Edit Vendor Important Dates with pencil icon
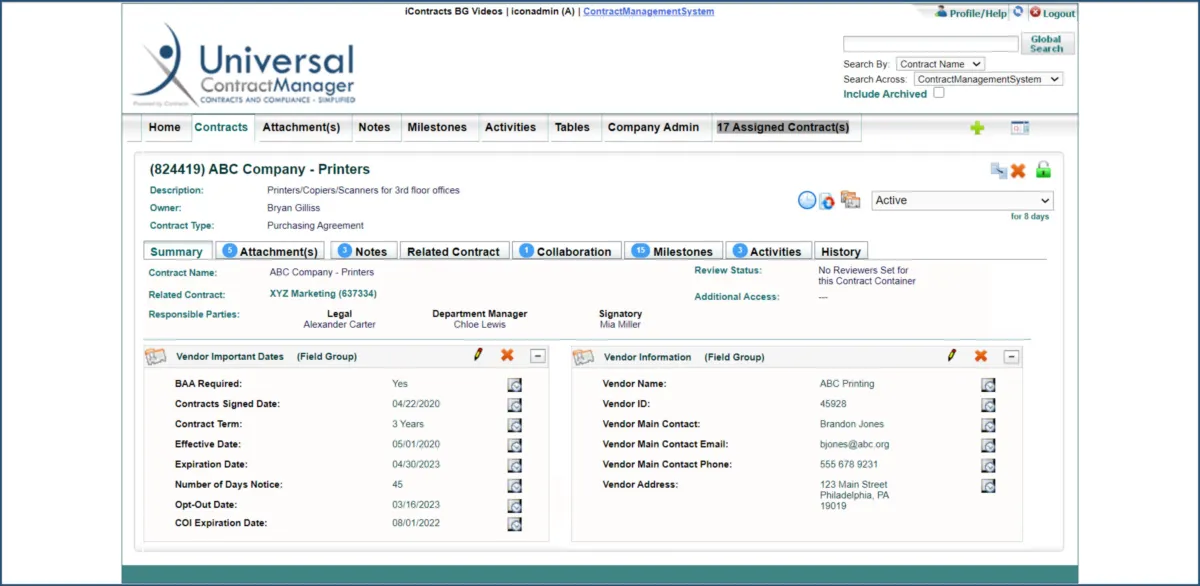This screenshot has width=1200, height=586. point(478,355)
